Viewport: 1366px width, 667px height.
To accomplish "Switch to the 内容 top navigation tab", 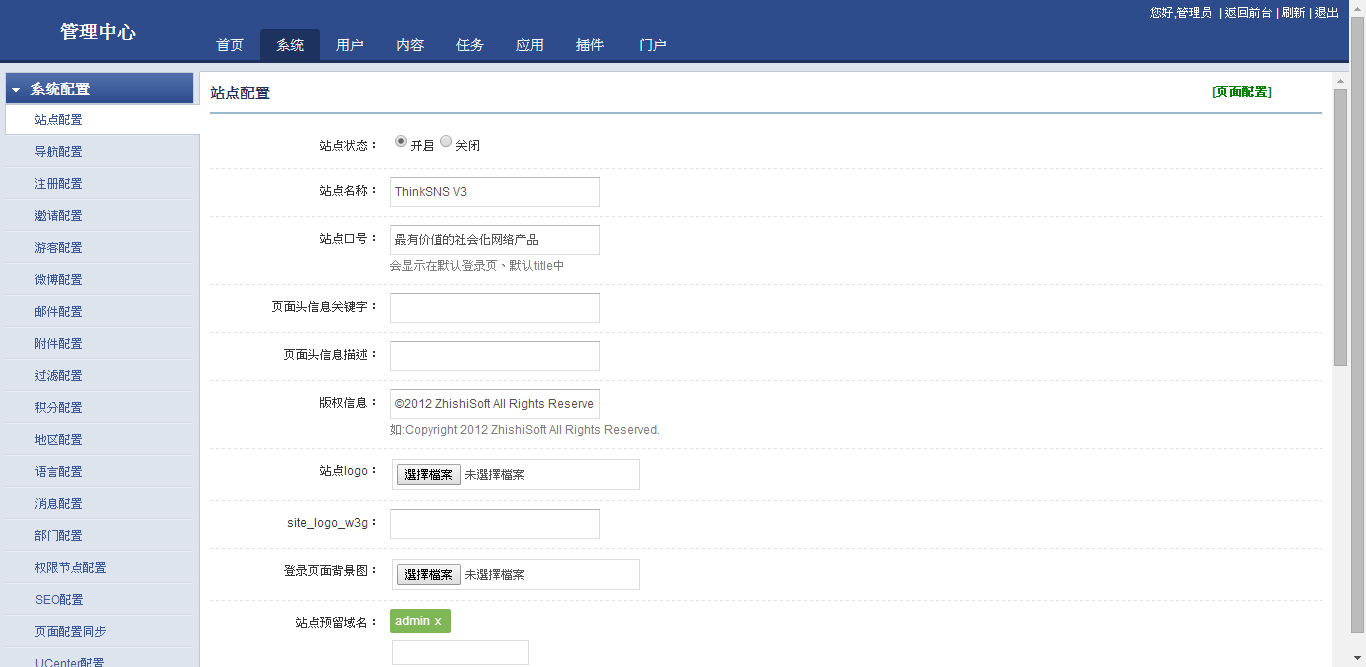I will (x=410, y=45).
